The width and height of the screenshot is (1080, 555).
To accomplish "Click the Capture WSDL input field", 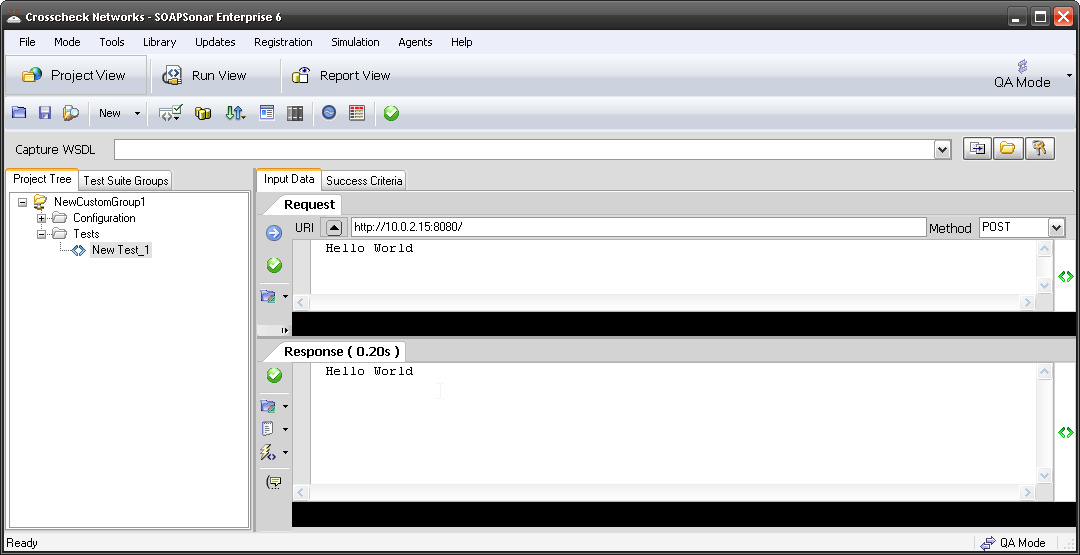I will coord(525,149).
